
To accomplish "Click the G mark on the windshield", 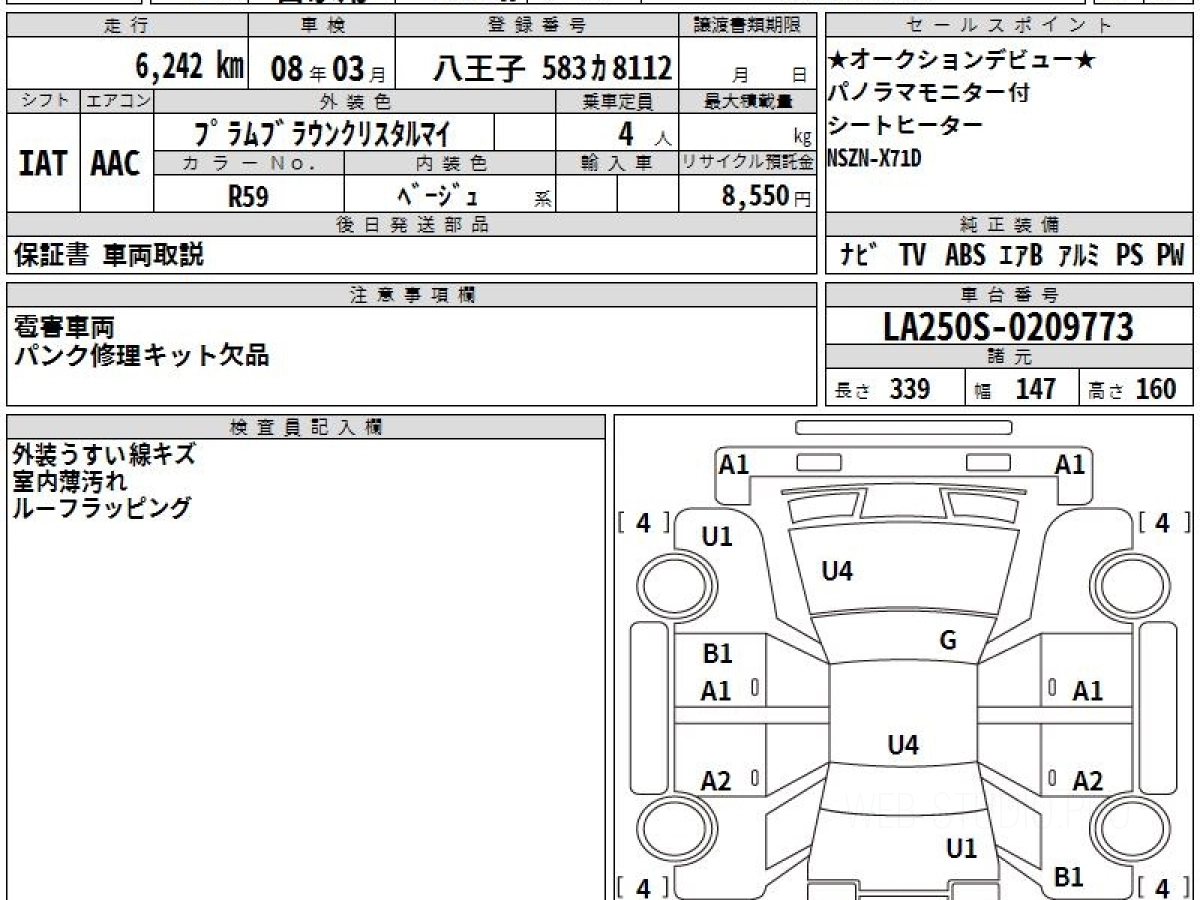I will pyautogui.click(x=948, y=641).
